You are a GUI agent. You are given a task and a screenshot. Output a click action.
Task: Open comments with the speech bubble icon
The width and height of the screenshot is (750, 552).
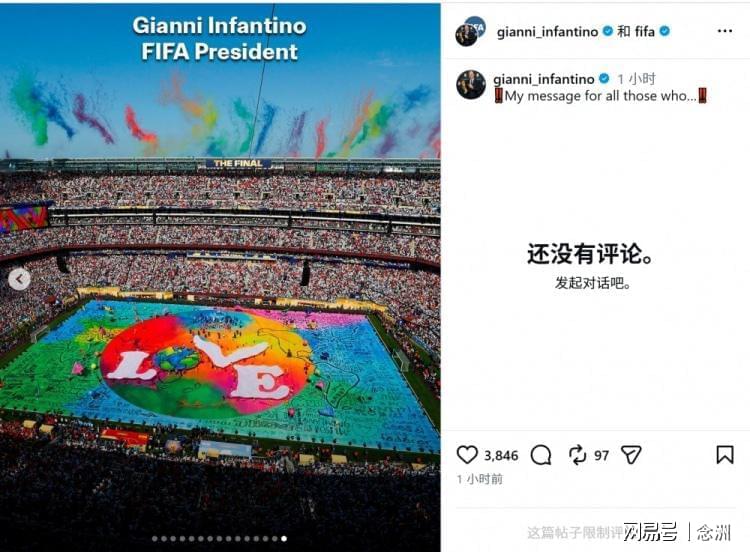pyautogui.click(x=541, y=455)
